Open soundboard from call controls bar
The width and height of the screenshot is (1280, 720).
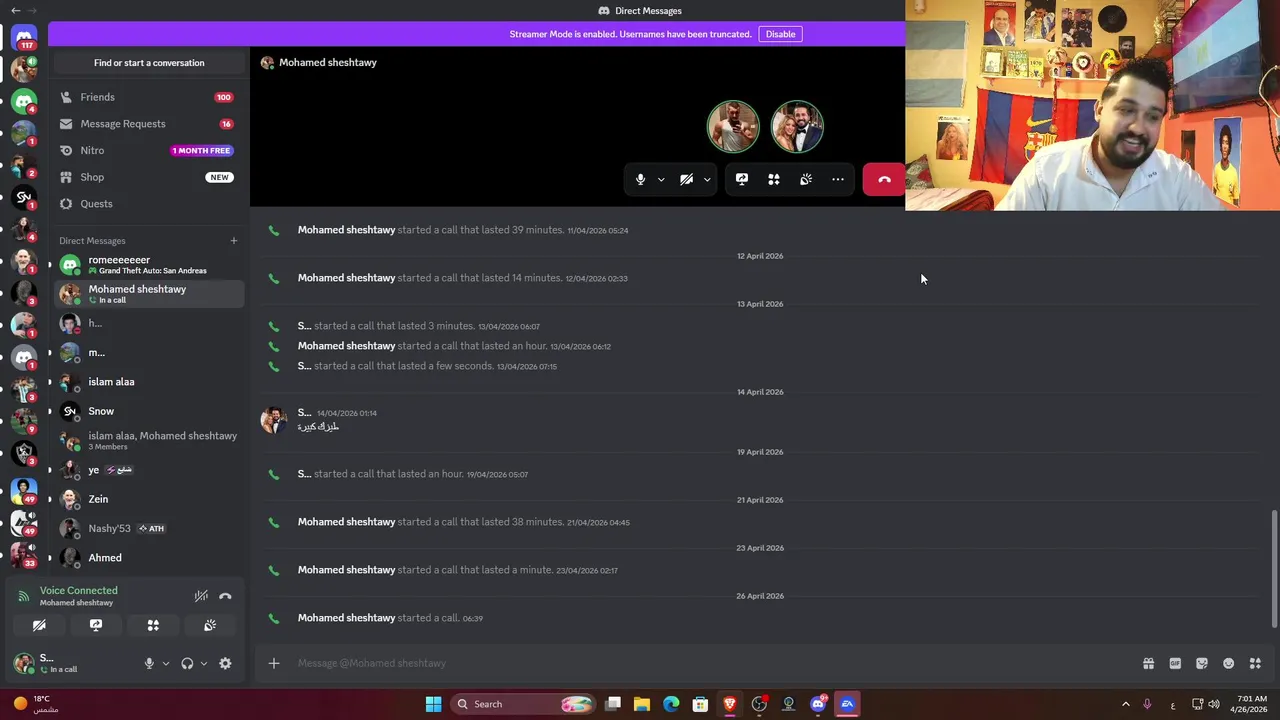(x=806, y=180)
